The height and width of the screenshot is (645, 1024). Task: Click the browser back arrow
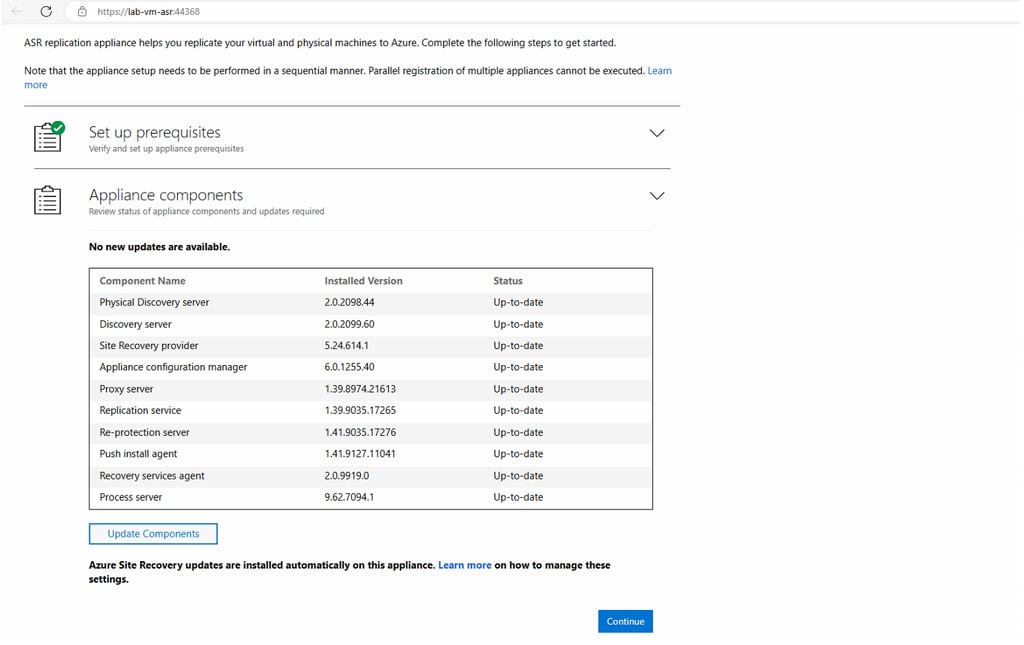[x=17, y=11]
